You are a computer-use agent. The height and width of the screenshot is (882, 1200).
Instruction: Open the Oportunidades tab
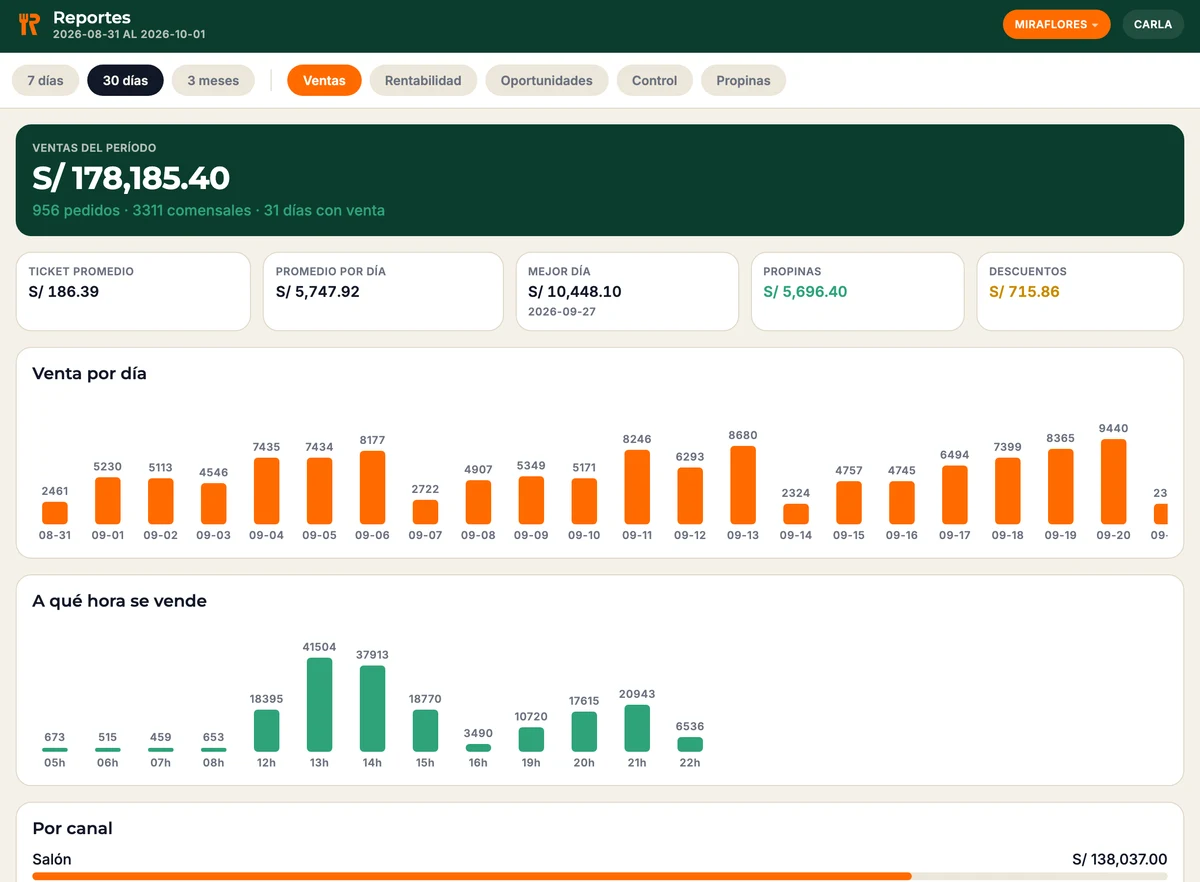(547, 80)
